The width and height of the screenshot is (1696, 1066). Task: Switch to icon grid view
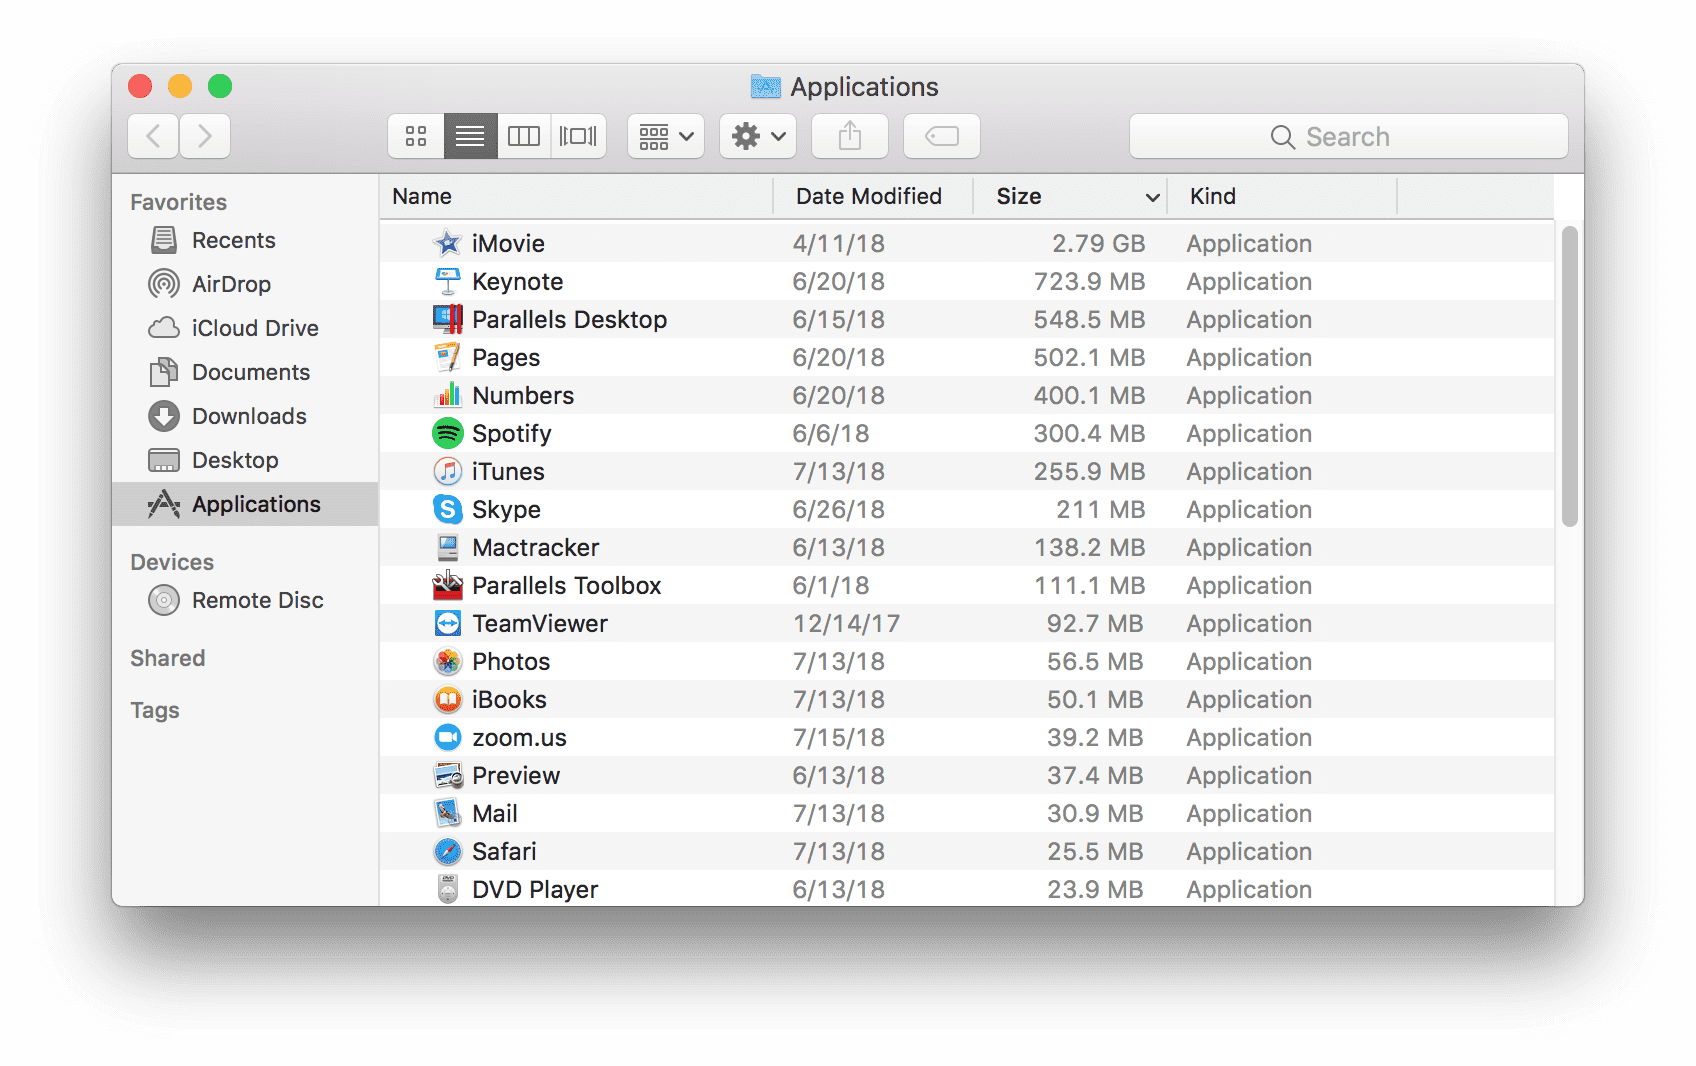(x=415, y=136)
